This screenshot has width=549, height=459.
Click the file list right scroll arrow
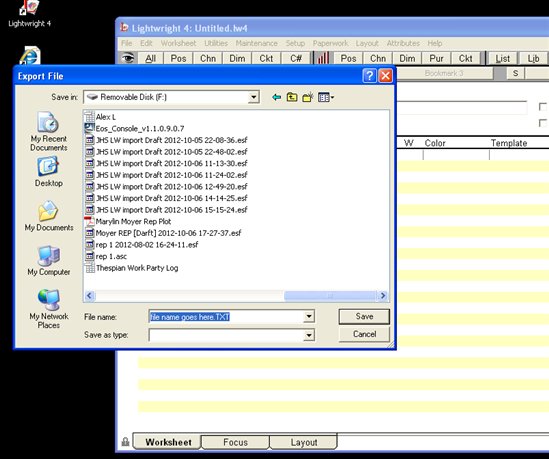(383, 296)
